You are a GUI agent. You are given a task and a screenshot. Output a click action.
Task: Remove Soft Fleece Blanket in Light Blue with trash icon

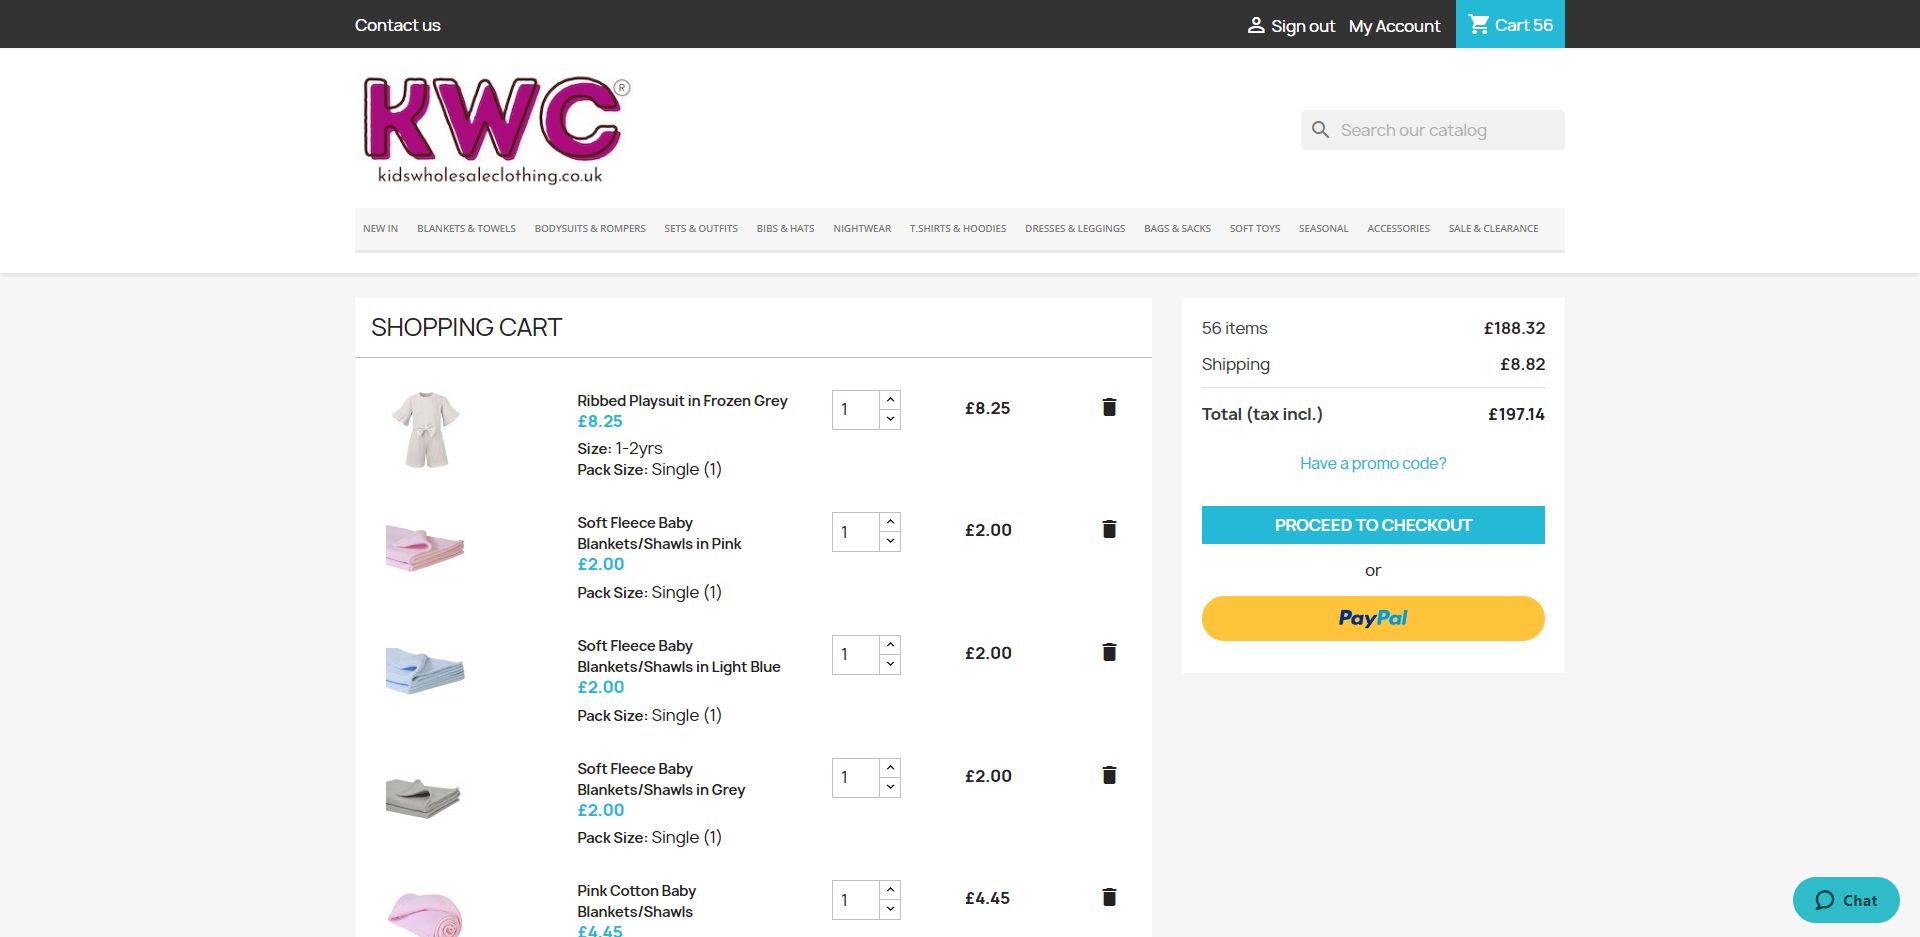tap(1109, 652)
